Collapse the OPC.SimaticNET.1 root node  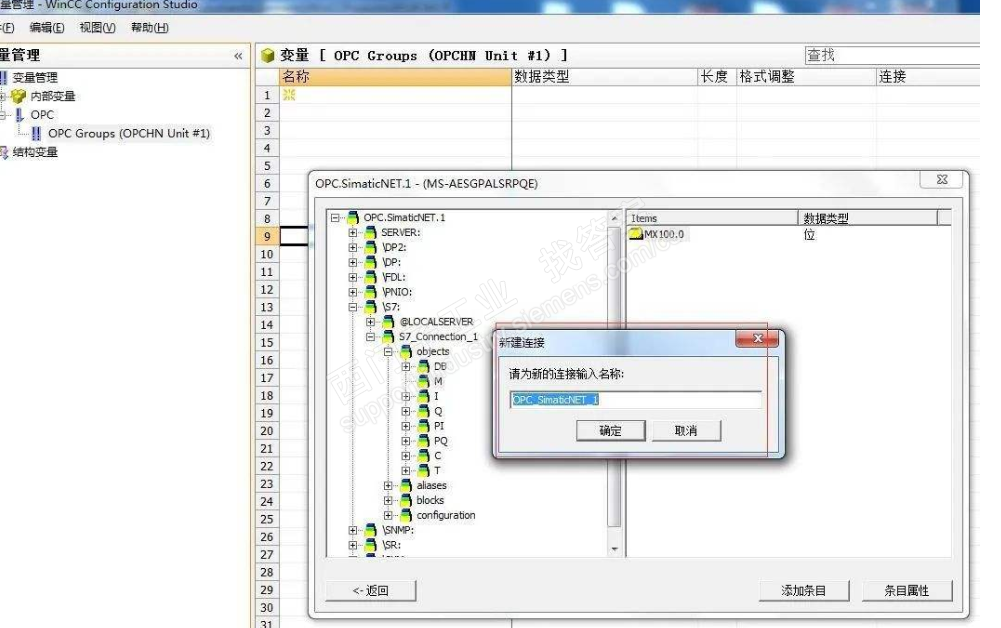pyautogui.click(x=335, y=218)
